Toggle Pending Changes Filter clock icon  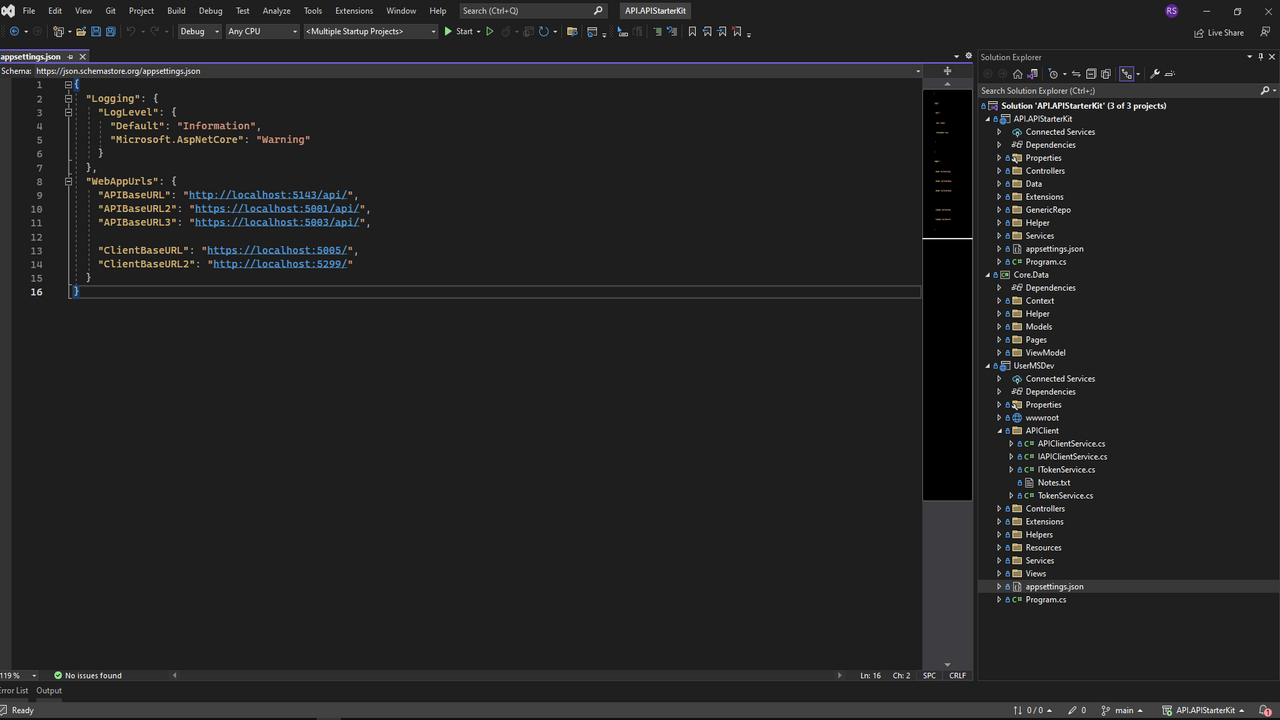click(x=1052, y=74)
